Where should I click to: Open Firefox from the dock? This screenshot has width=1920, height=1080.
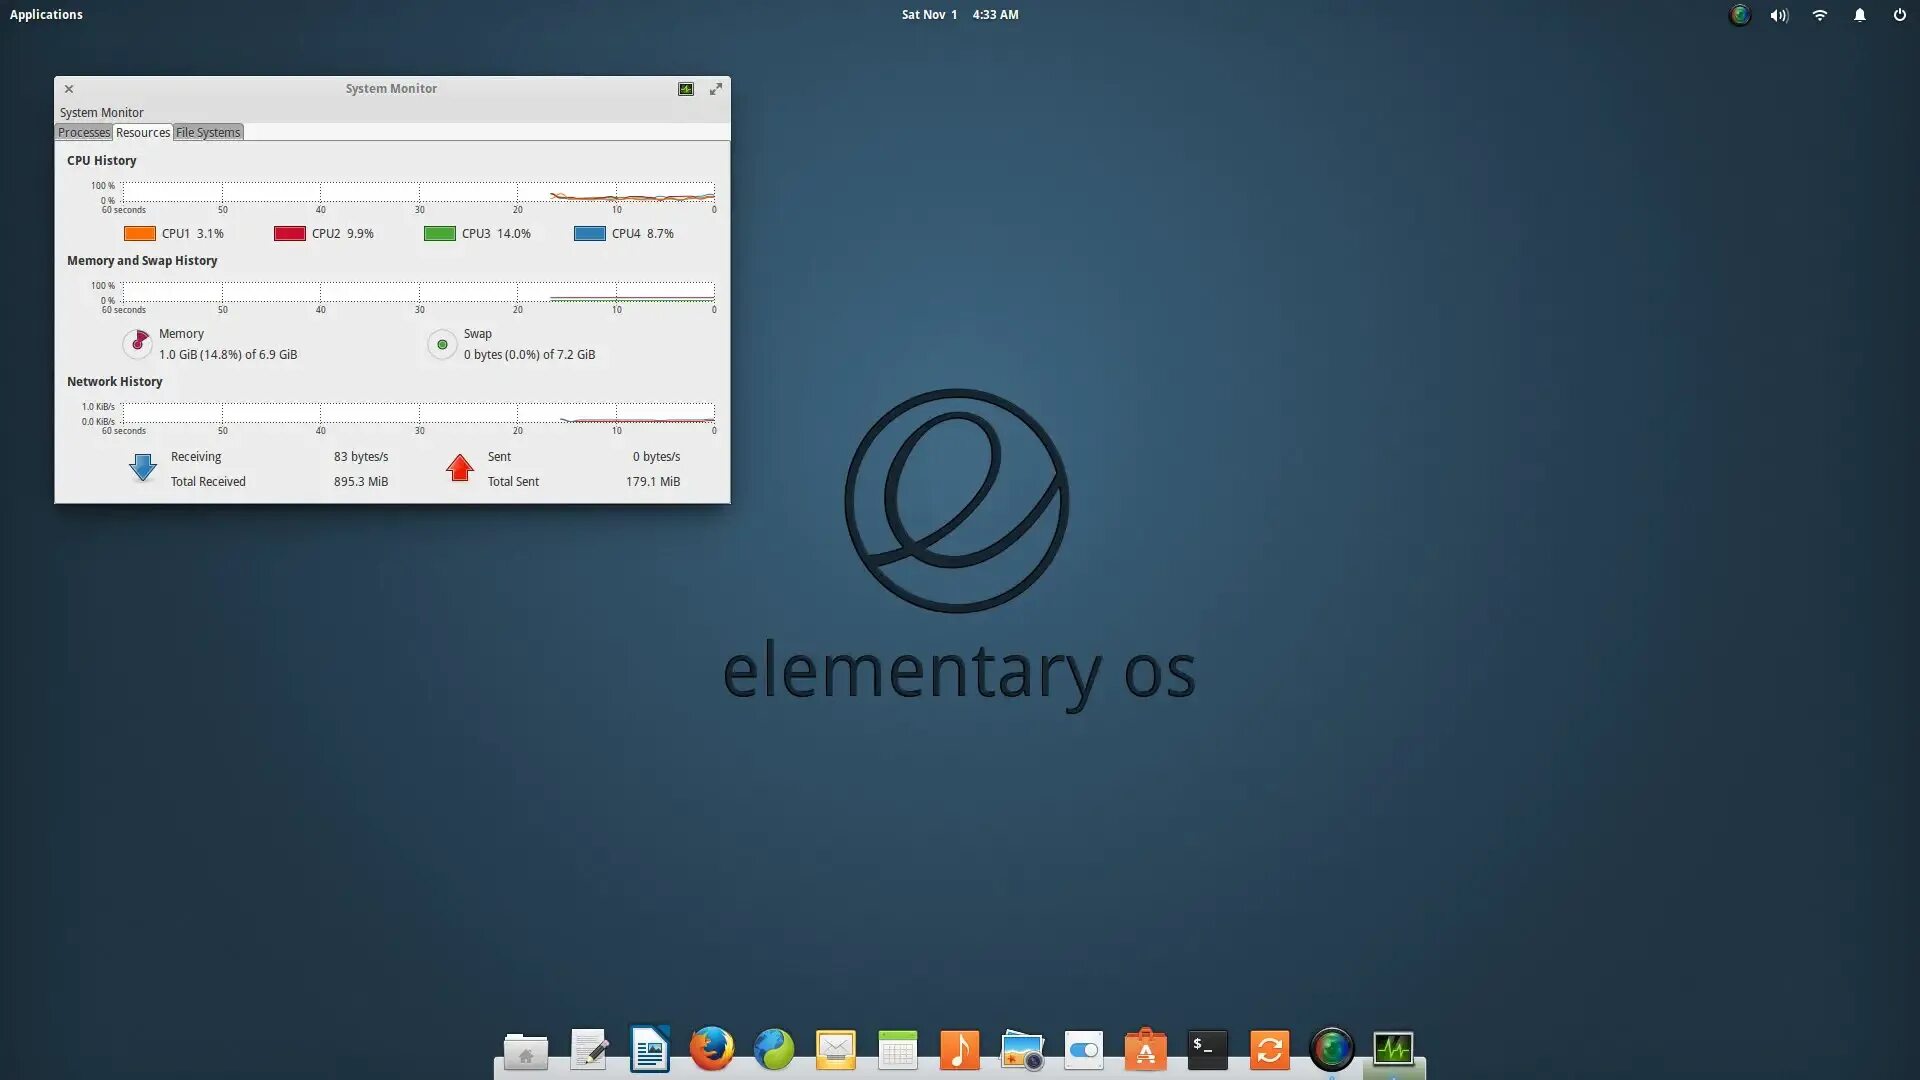coord(711,1049)
